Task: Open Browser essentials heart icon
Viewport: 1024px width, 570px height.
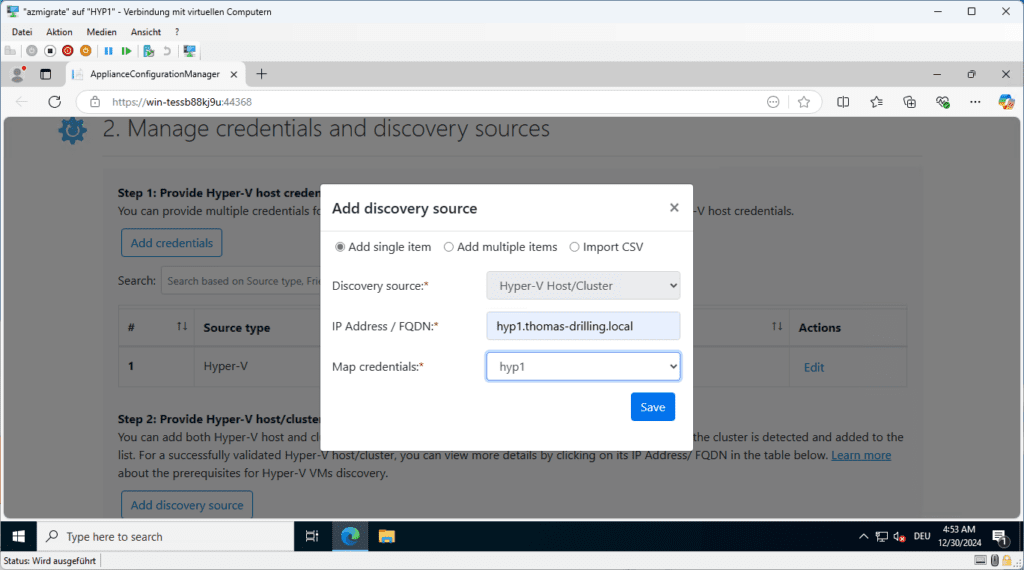Action: click(x=942, y=102)
